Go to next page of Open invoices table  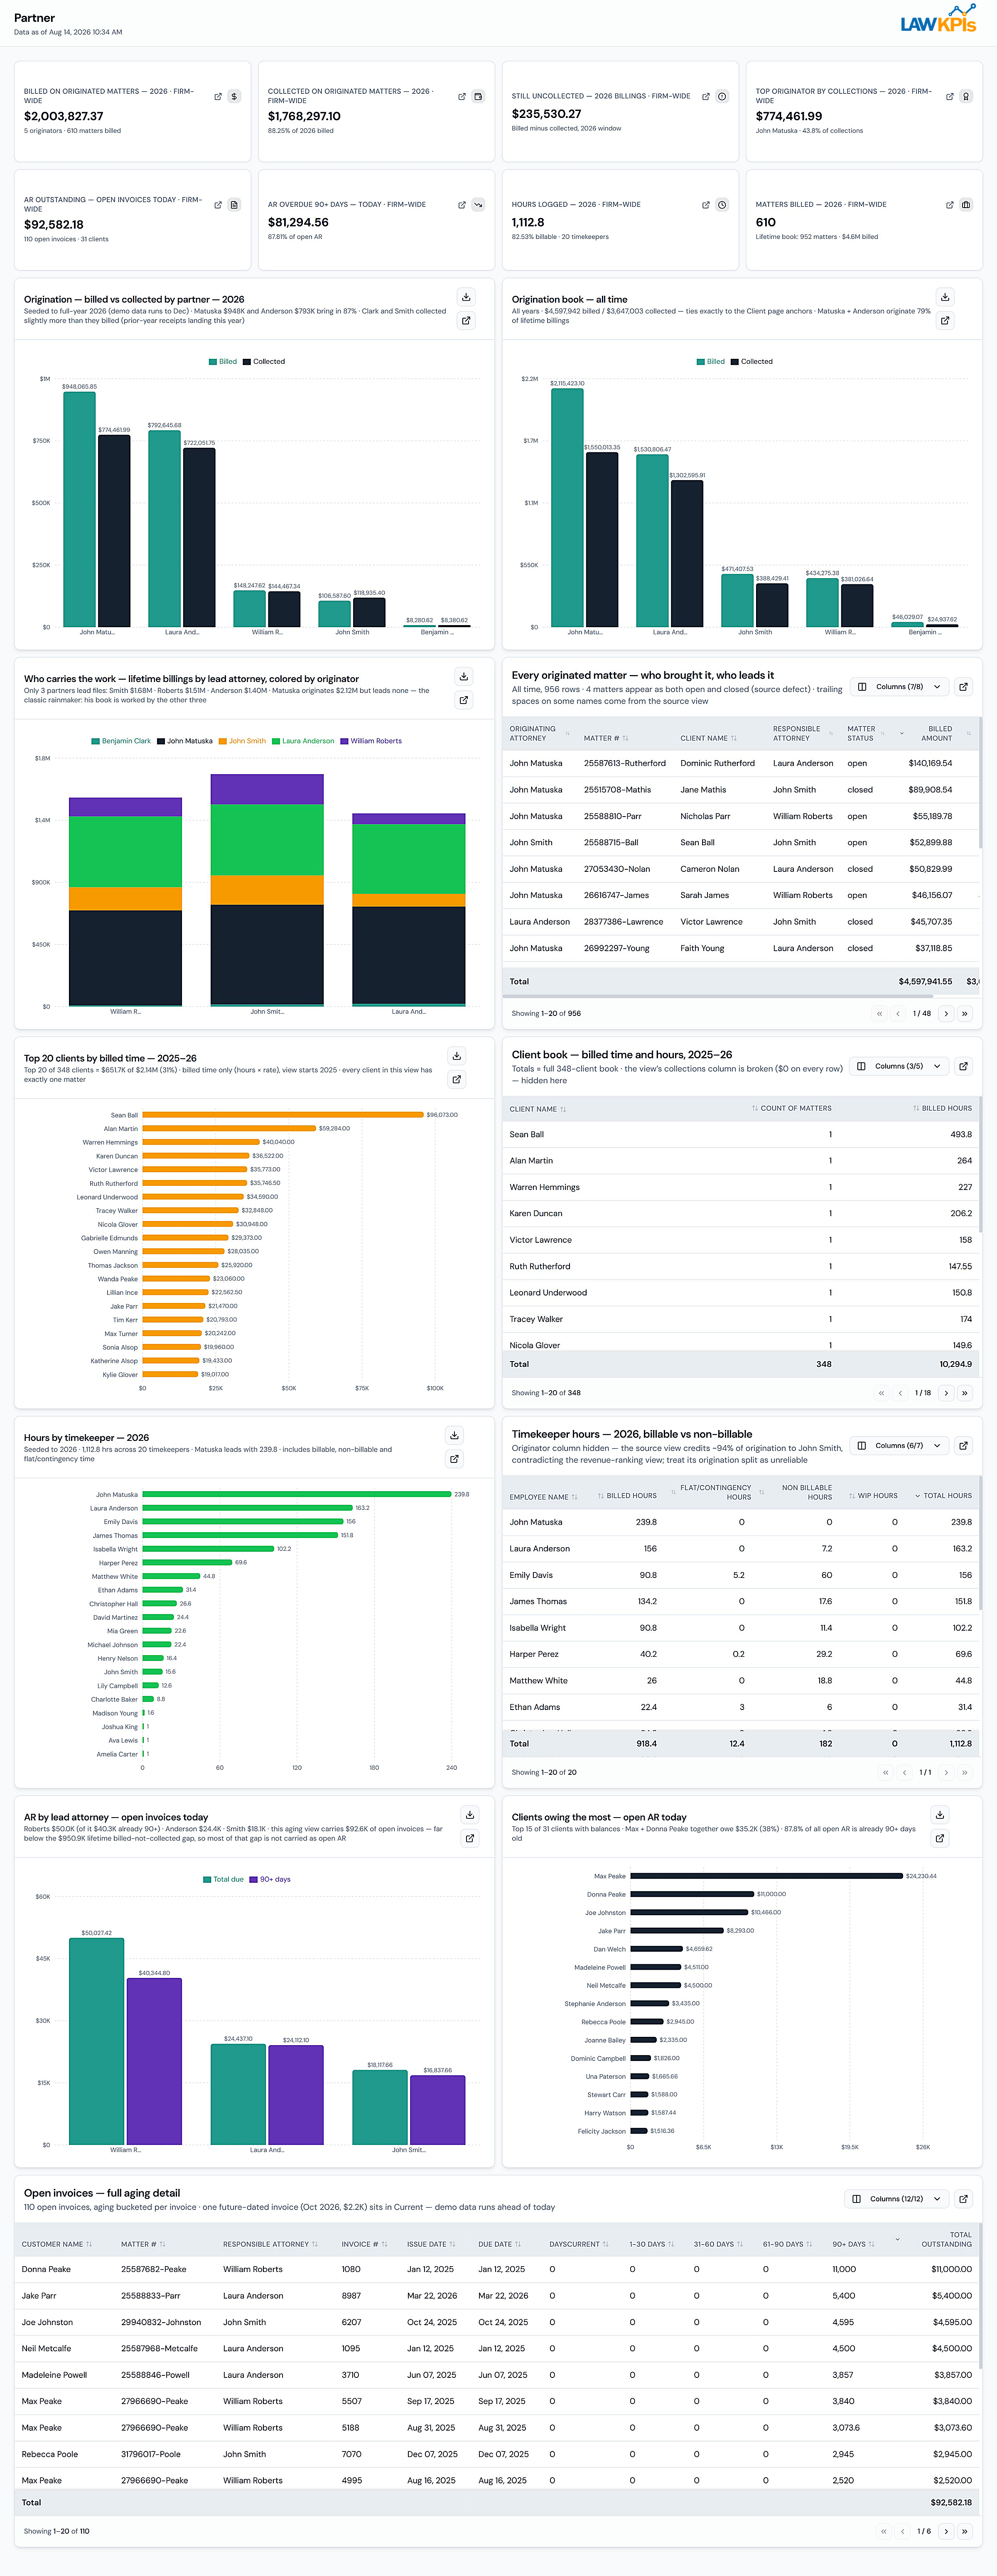pos(946,2531)
